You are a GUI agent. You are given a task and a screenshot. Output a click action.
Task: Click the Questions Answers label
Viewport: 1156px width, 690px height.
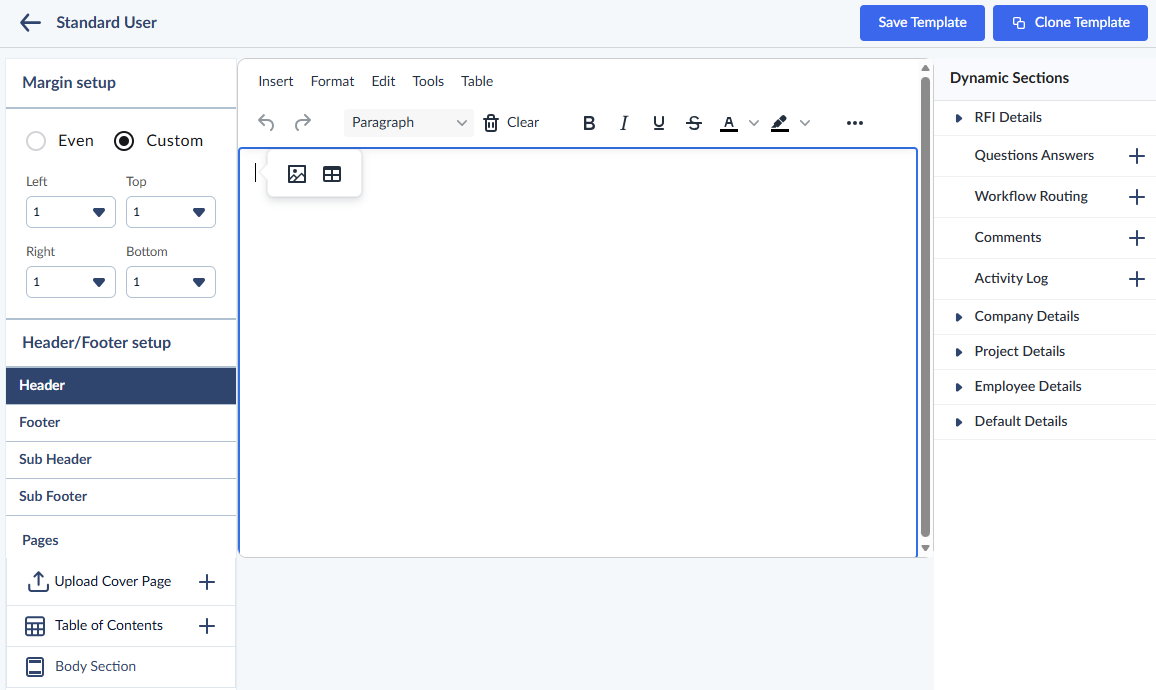pyautogui.click(x=1034, y=156)
